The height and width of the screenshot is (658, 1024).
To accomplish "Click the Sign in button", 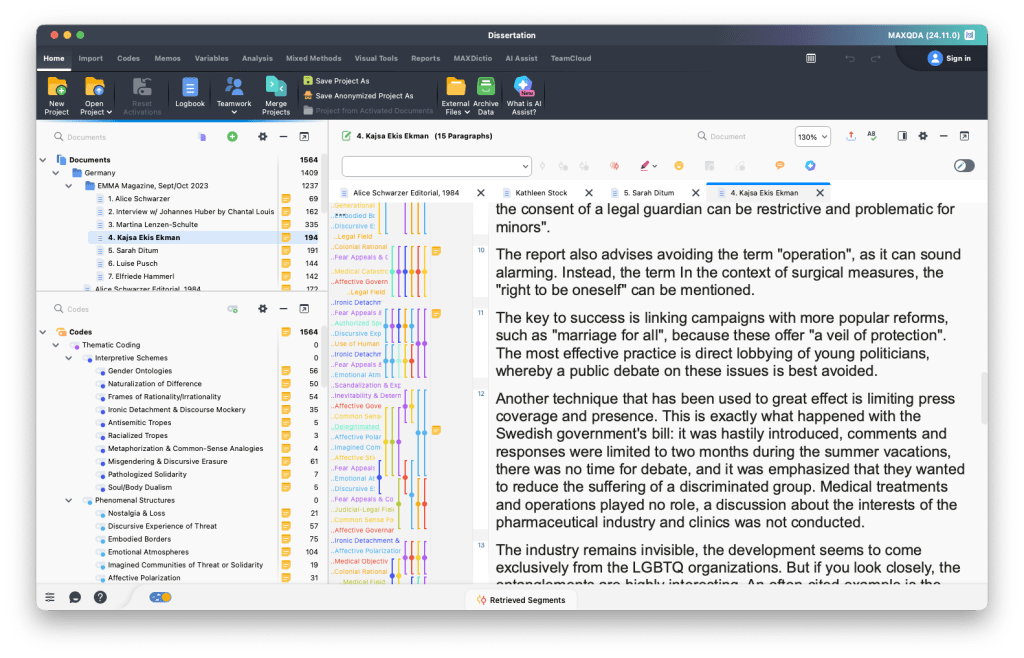I will click(x=949, y=58).
